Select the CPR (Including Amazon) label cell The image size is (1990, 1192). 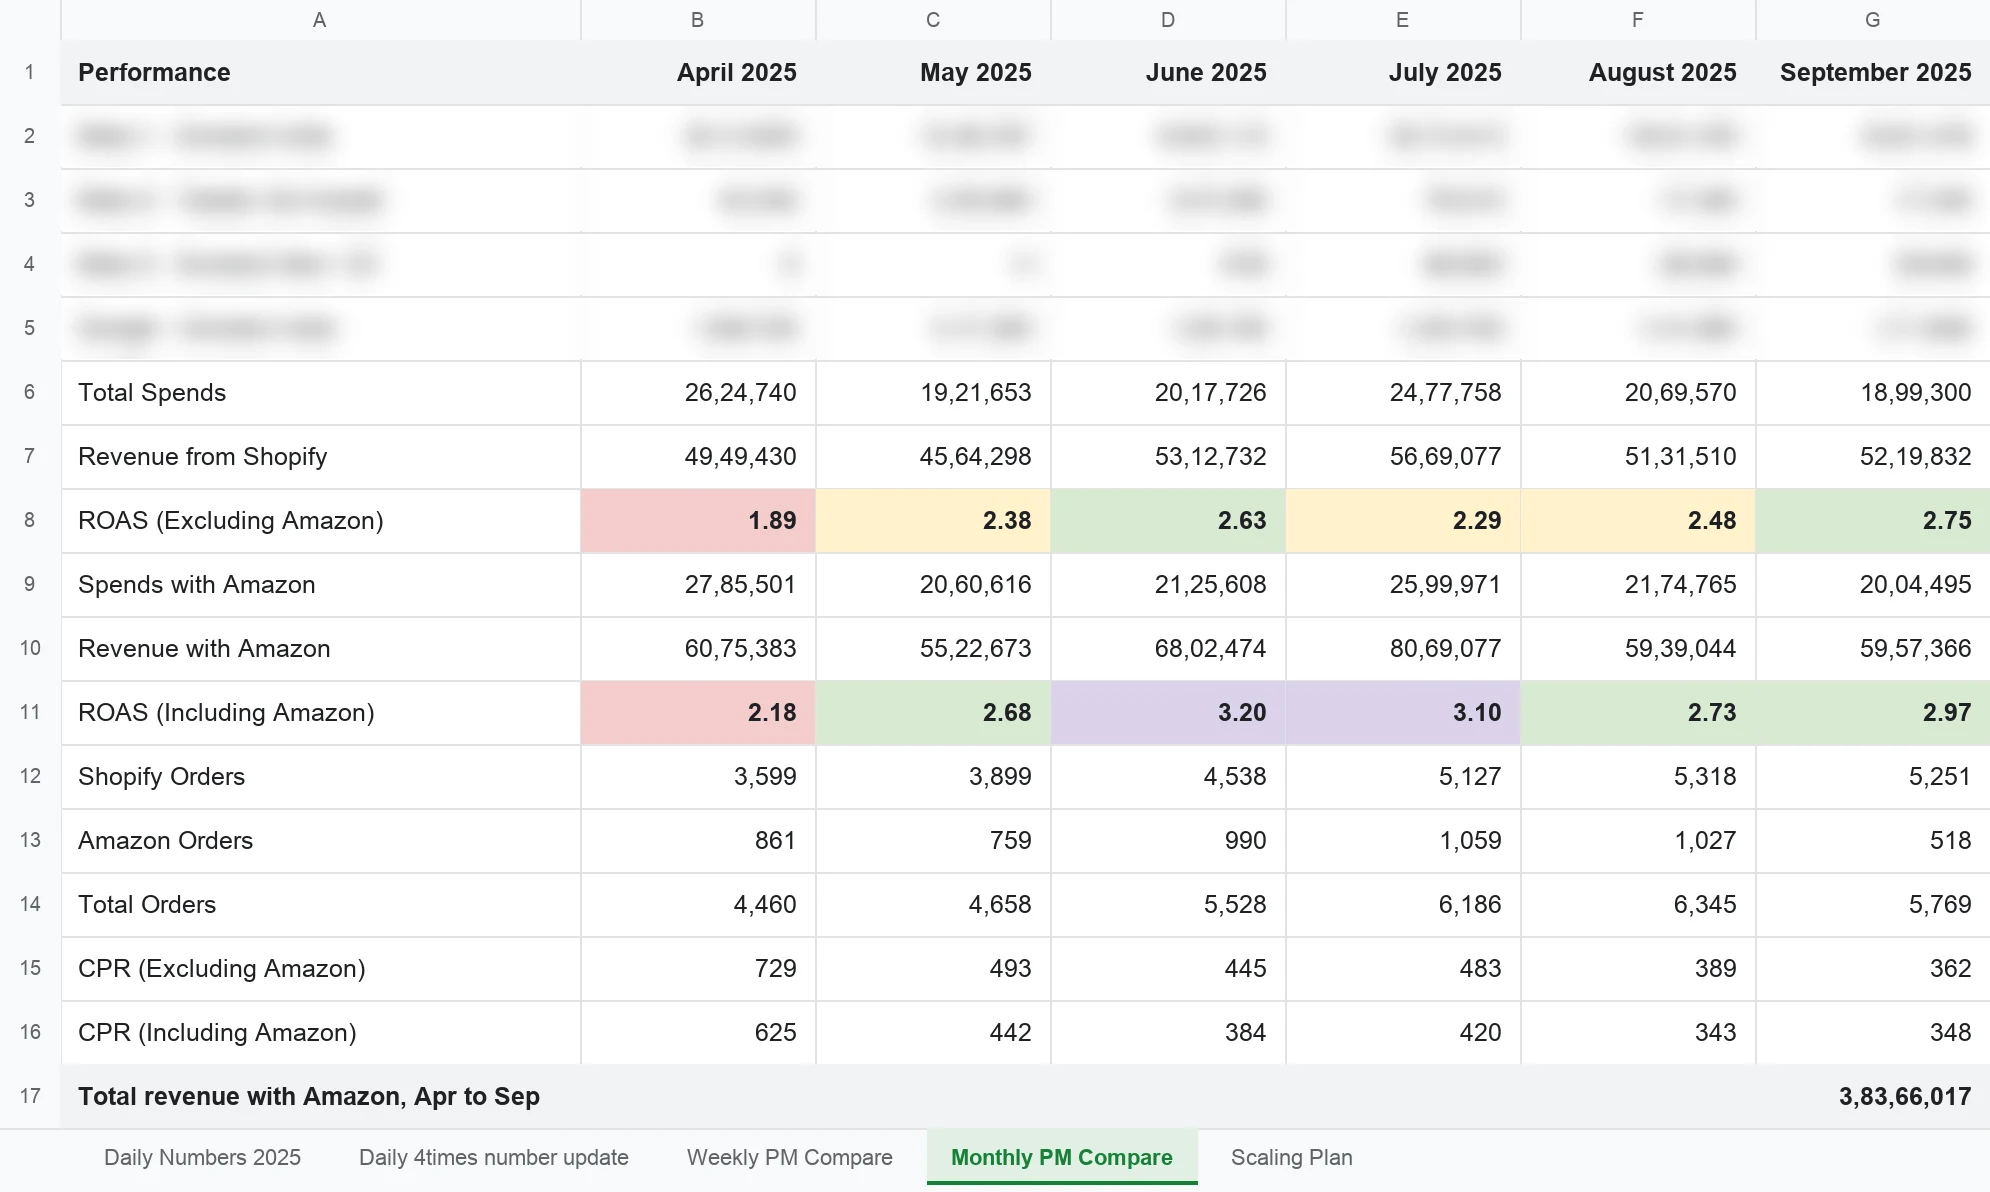[x=320, y=1032]
